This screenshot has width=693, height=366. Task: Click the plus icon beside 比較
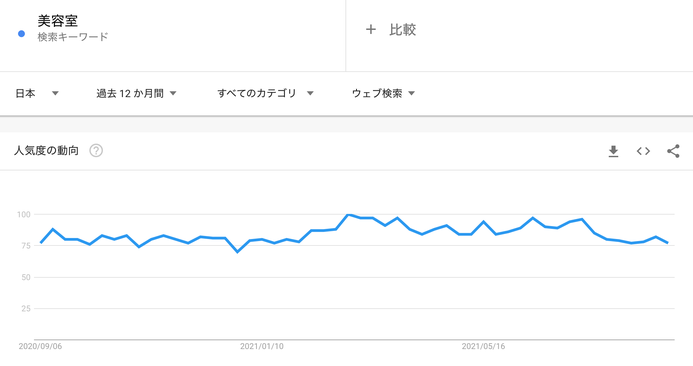371,30
